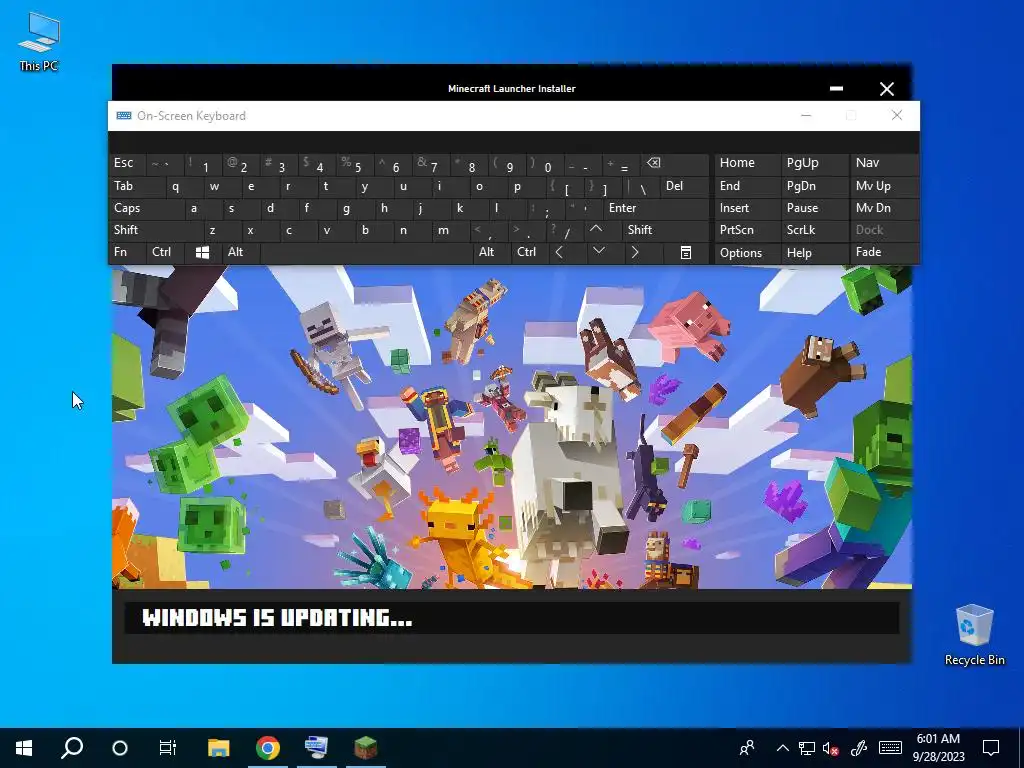Tap the Enter key
The image size is (1024, 768).
(x=655, y=208)
